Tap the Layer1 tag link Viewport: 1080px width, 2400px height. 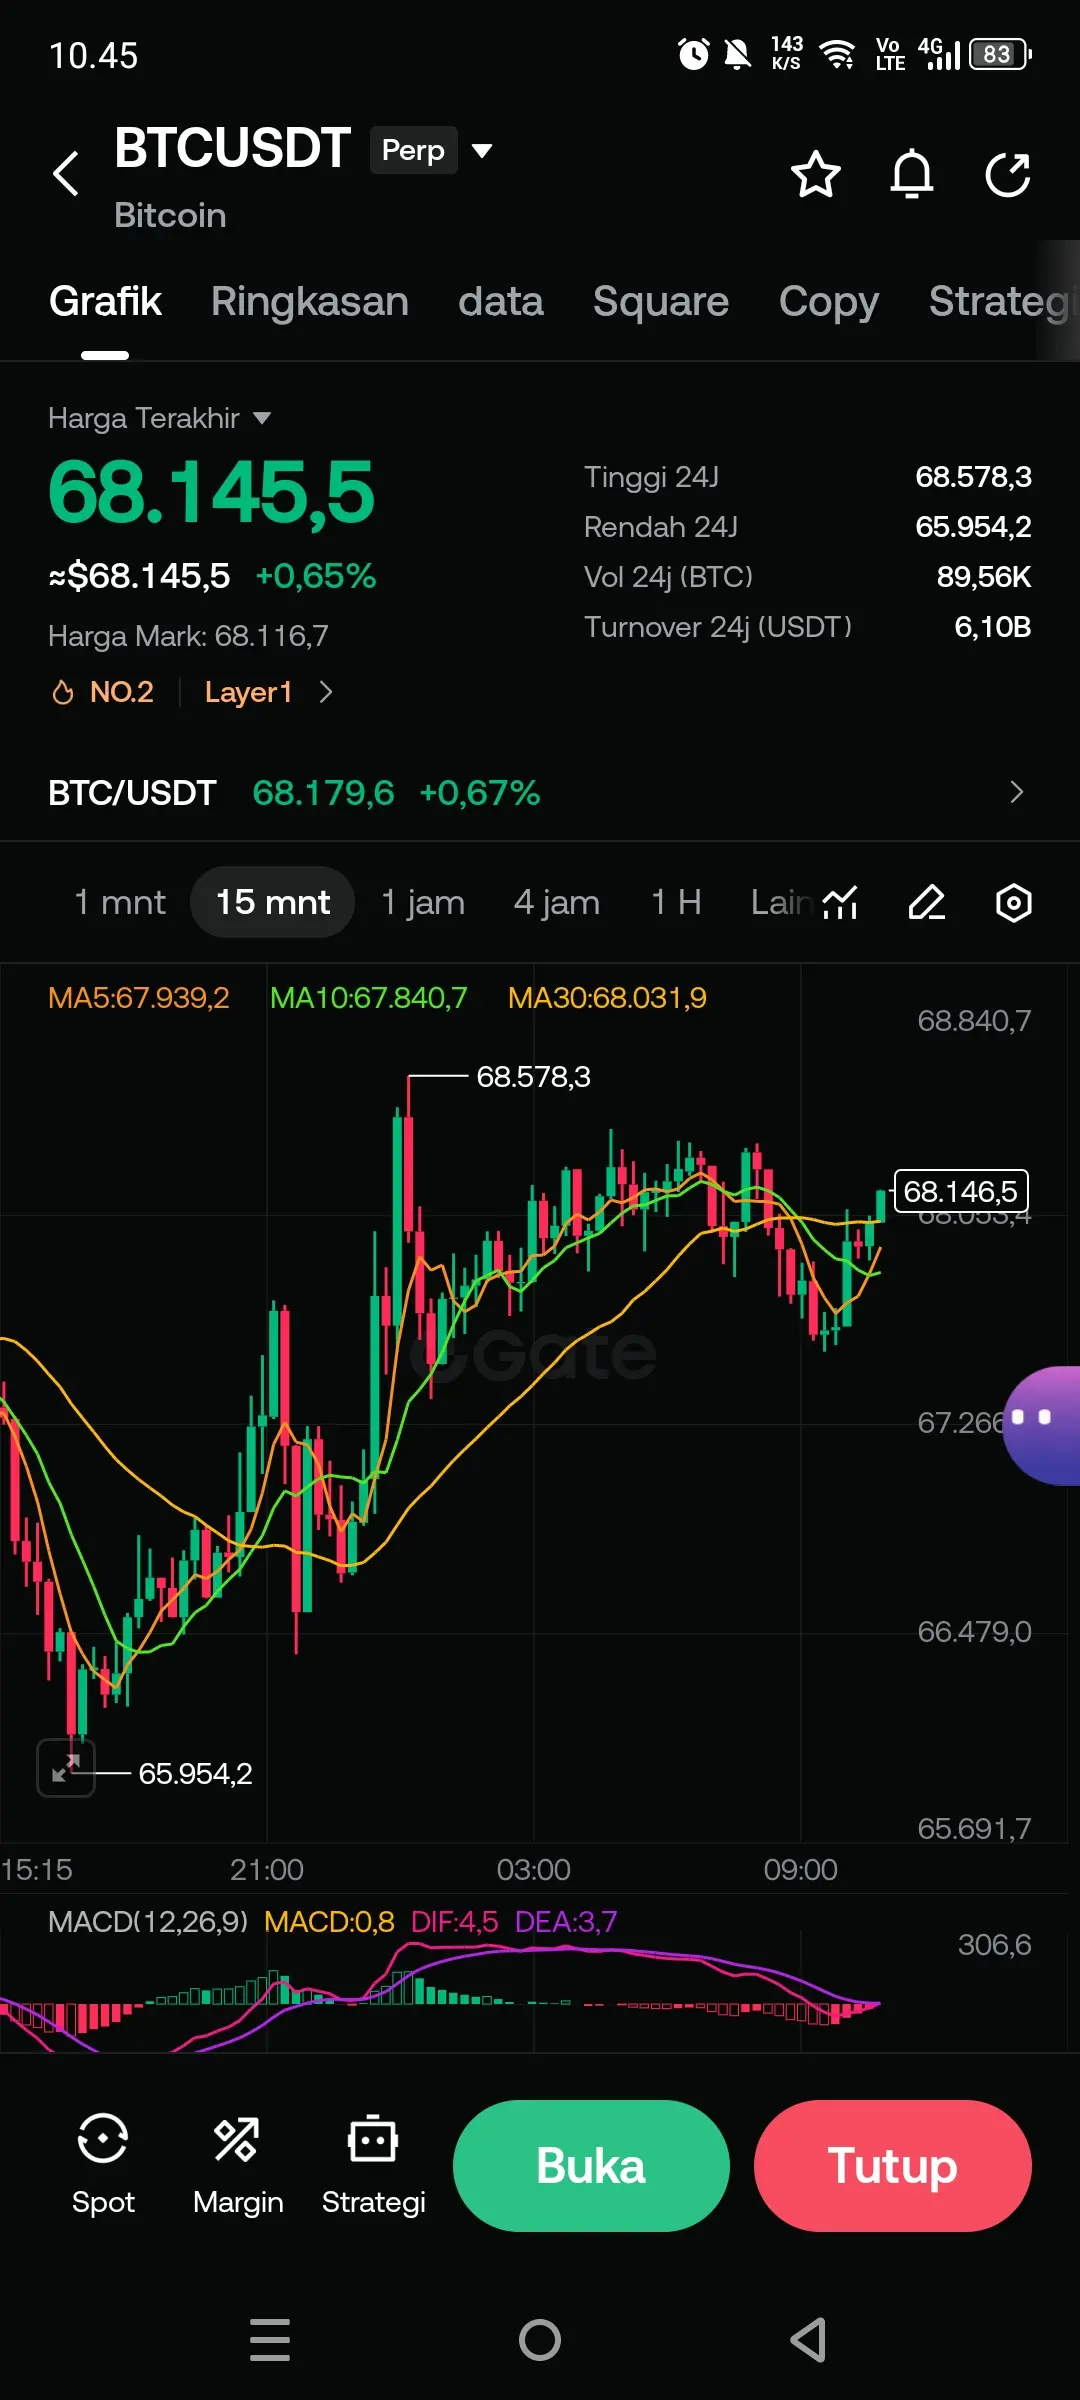(248, 692)
